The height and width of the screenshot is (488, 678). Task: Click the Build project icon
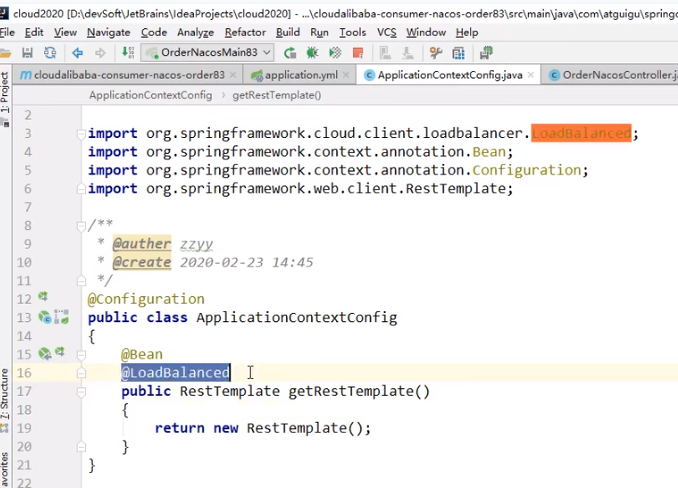tap(128, 53)
